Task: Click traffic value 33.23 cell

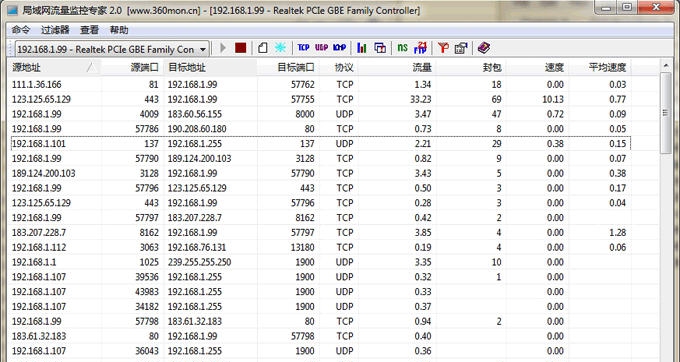Action: click(x=421, y=99)
